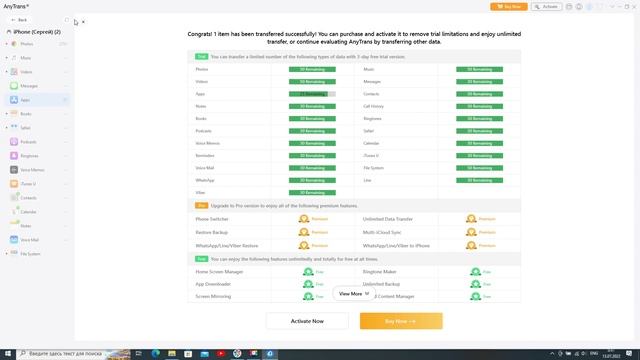Click the Restore Backup premium badge icon
Screen dimensions: 640x360
tap(304, 232)
